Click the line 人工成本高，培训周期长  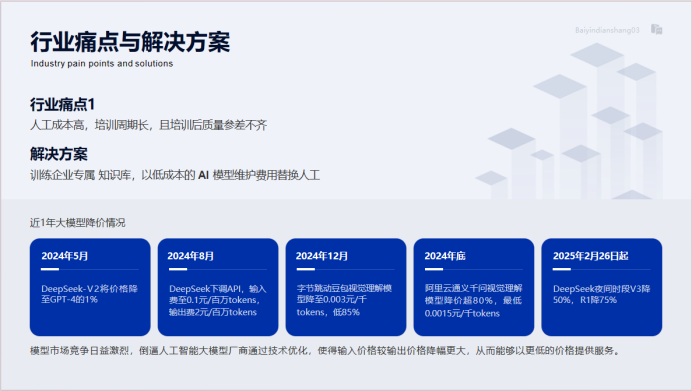click(x=148, y=125)
